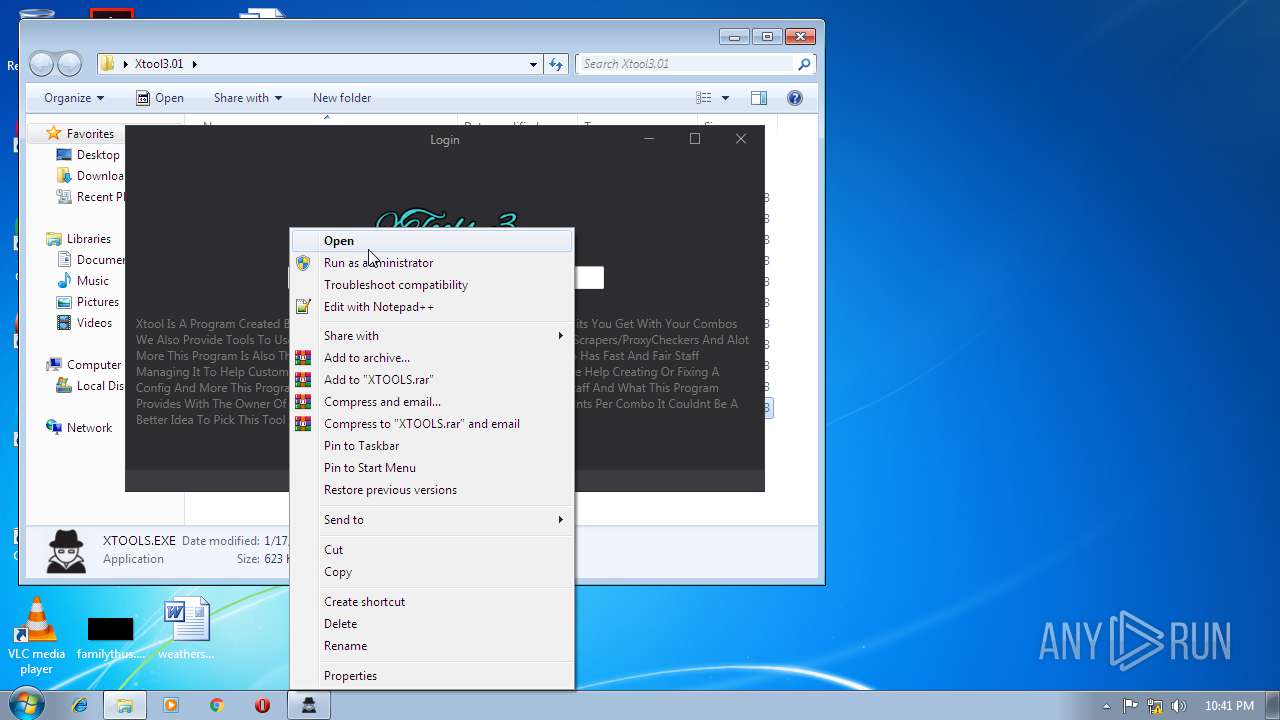
Task: Click the Notepad++ icon in context menu
Action: (x=303, y=307)
